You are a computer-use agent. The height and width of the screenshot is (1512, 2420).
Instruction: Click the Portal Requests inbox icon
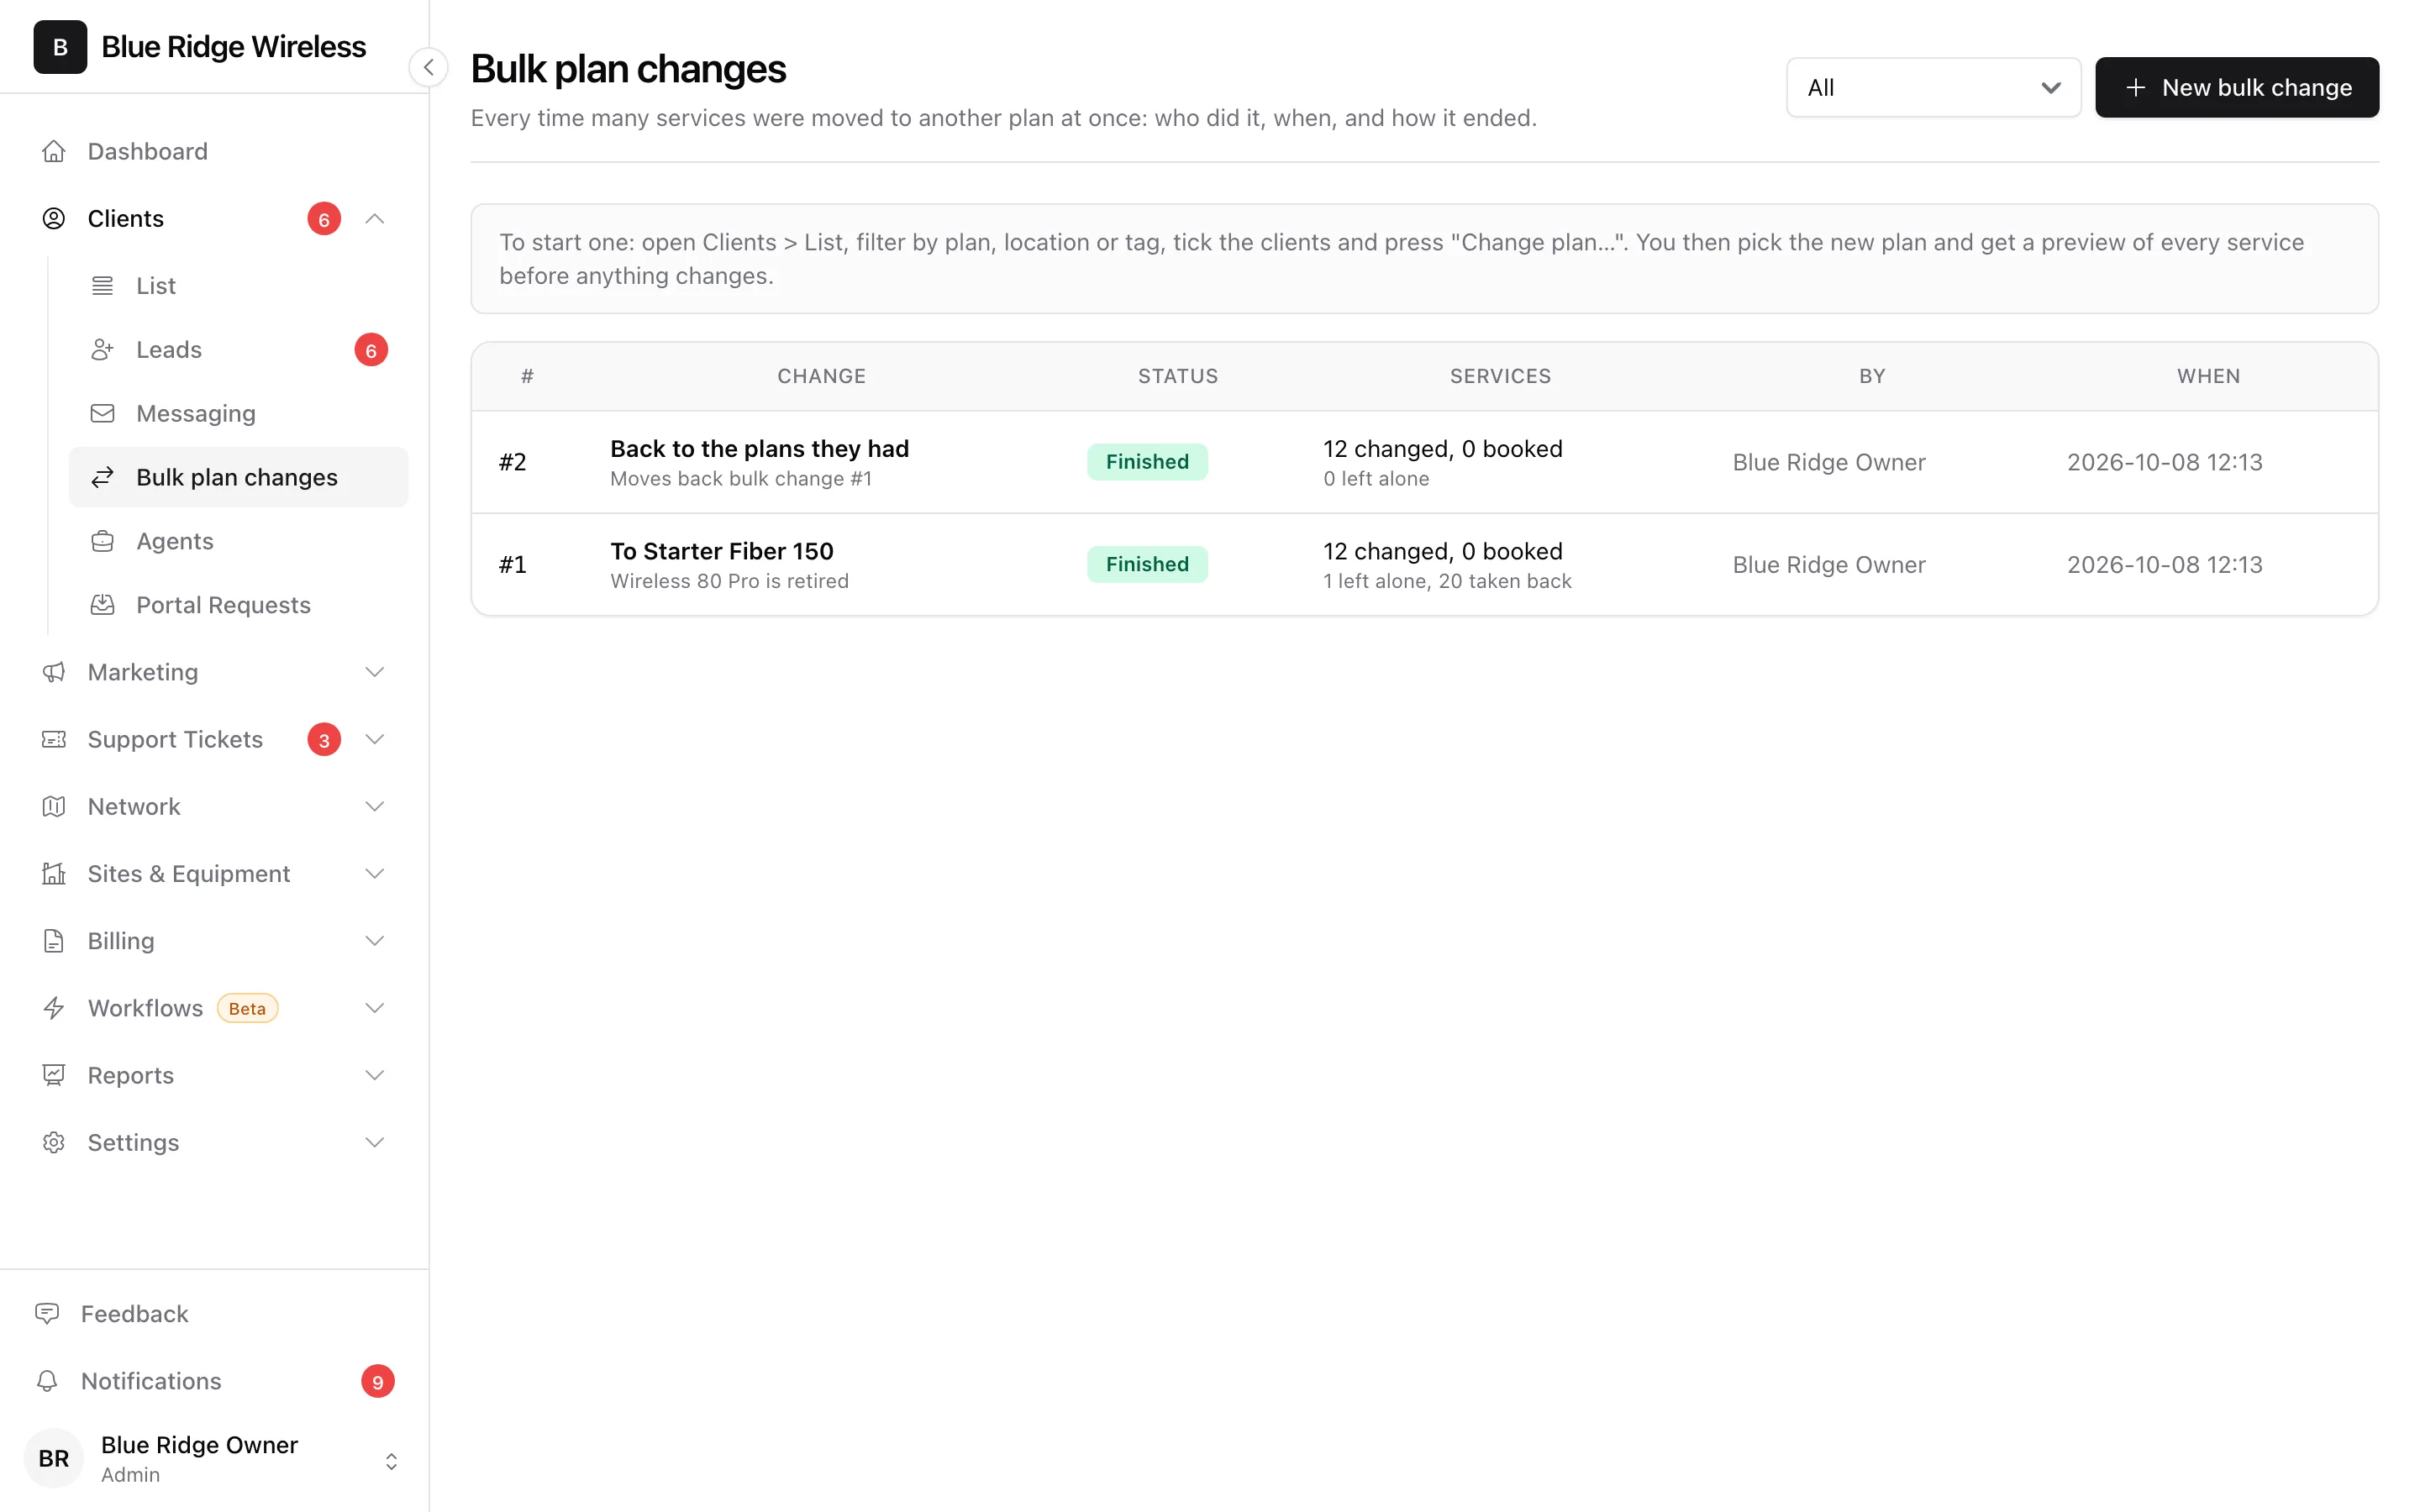point(102,605)
